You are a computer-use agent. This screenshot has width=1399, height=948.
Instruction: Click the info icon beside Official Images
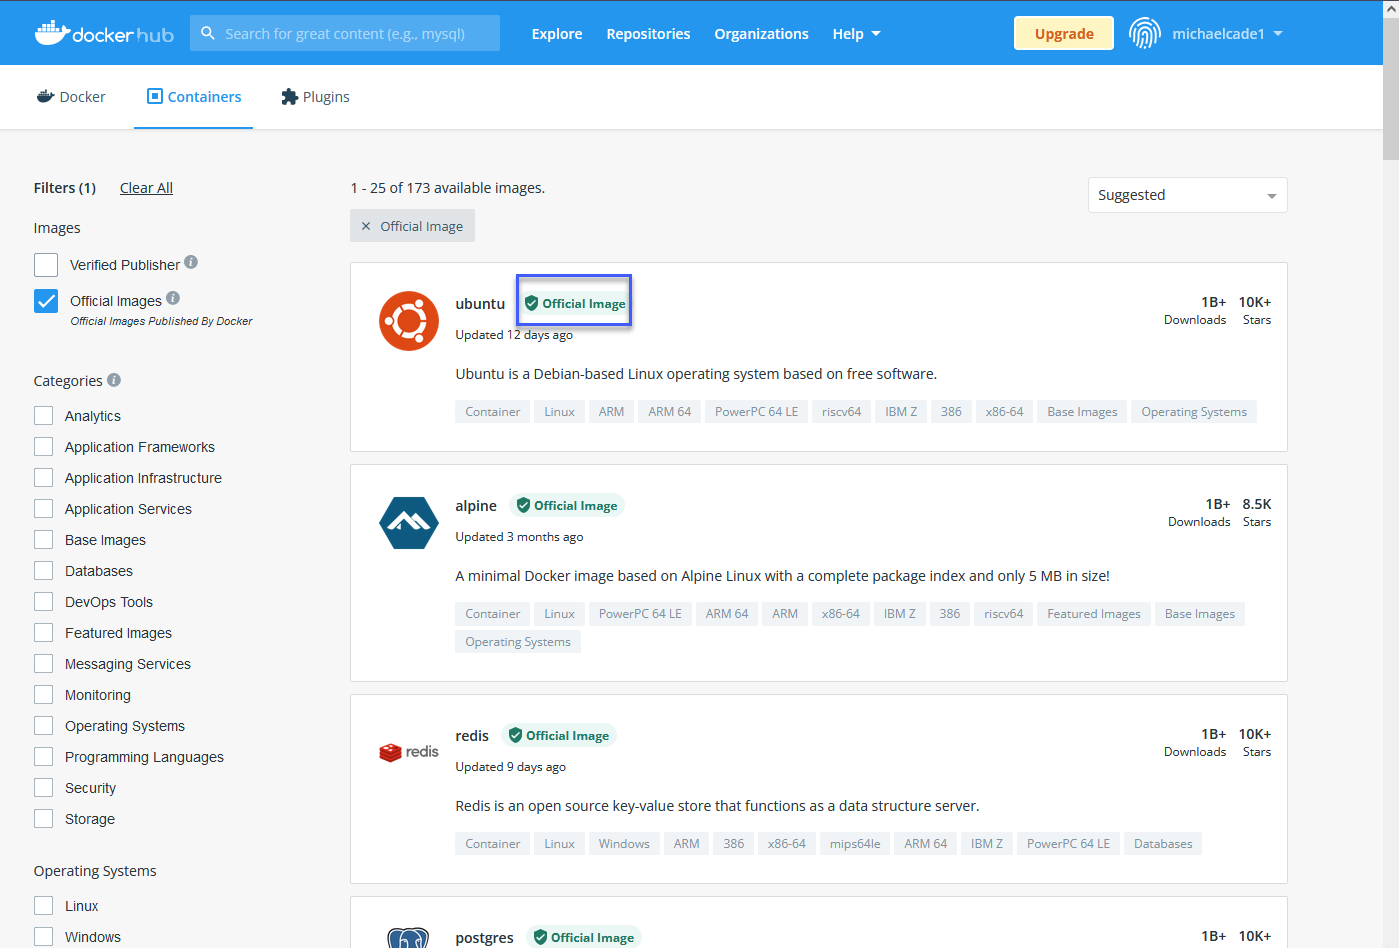click(173, 298)
